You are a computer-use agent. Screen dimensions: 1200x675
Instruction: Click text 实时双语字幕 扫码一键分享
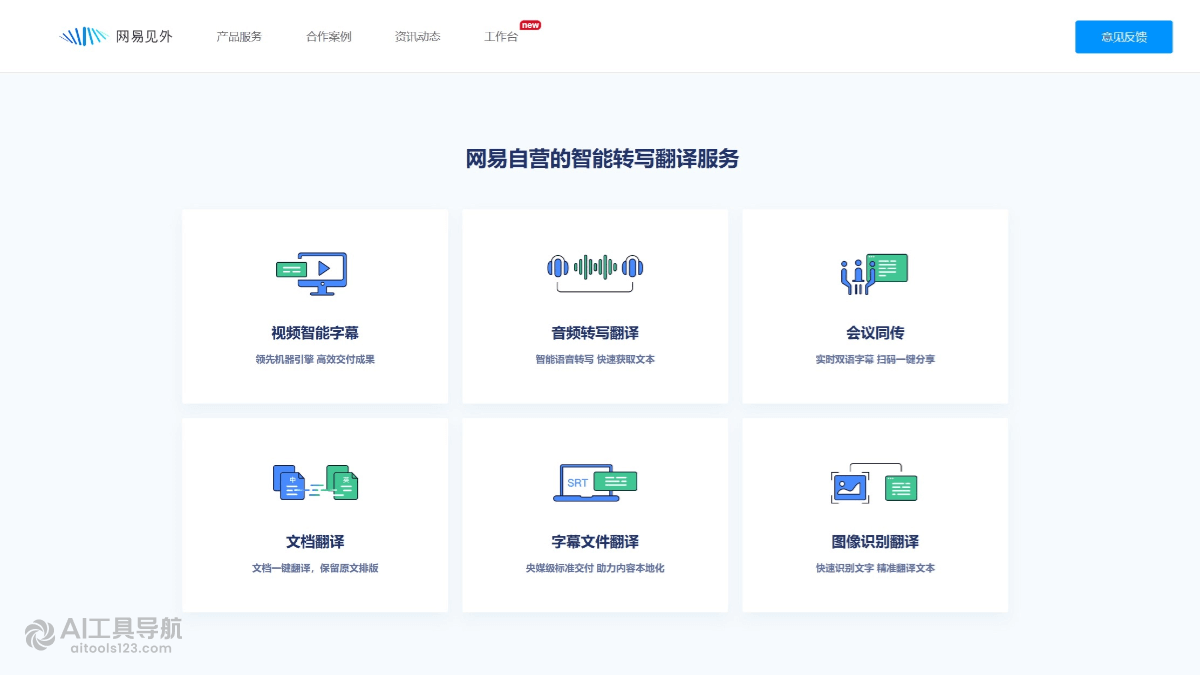(875, 359)
